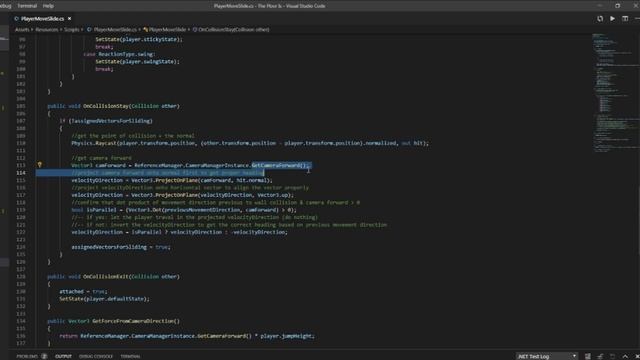This screenshot has height=360, width=640.
Task: Click player.jumpHeight on the return line
Action: point(287,336)
